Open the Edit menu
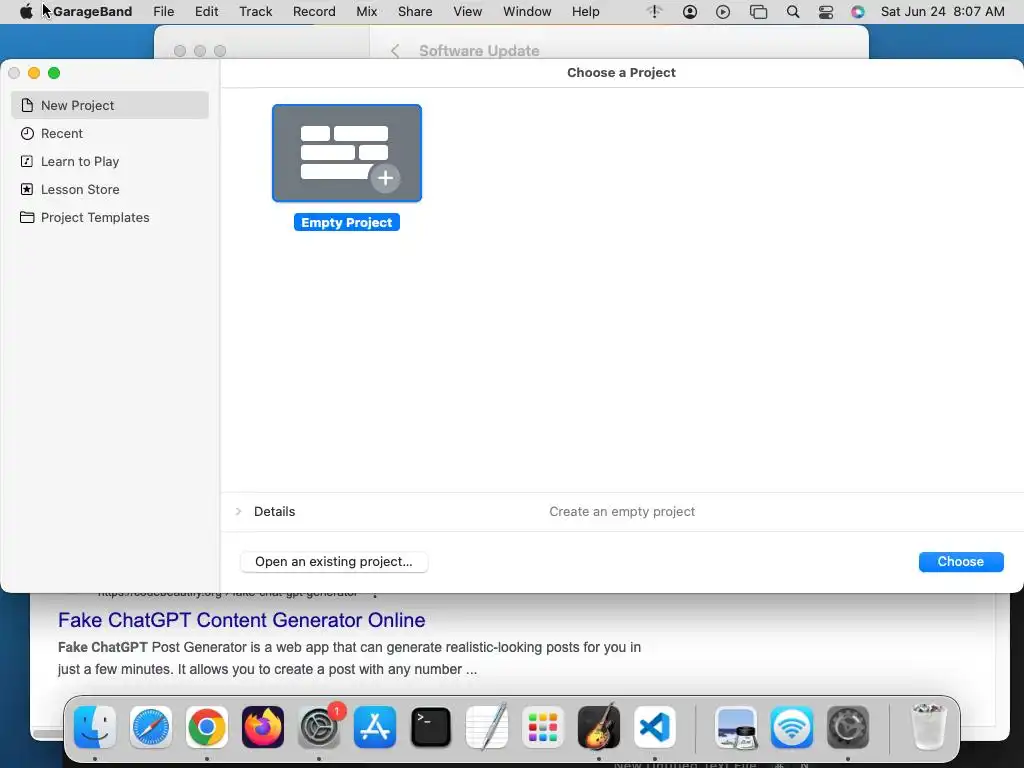This screenshot has height=768, width=1024. (206, 12)
